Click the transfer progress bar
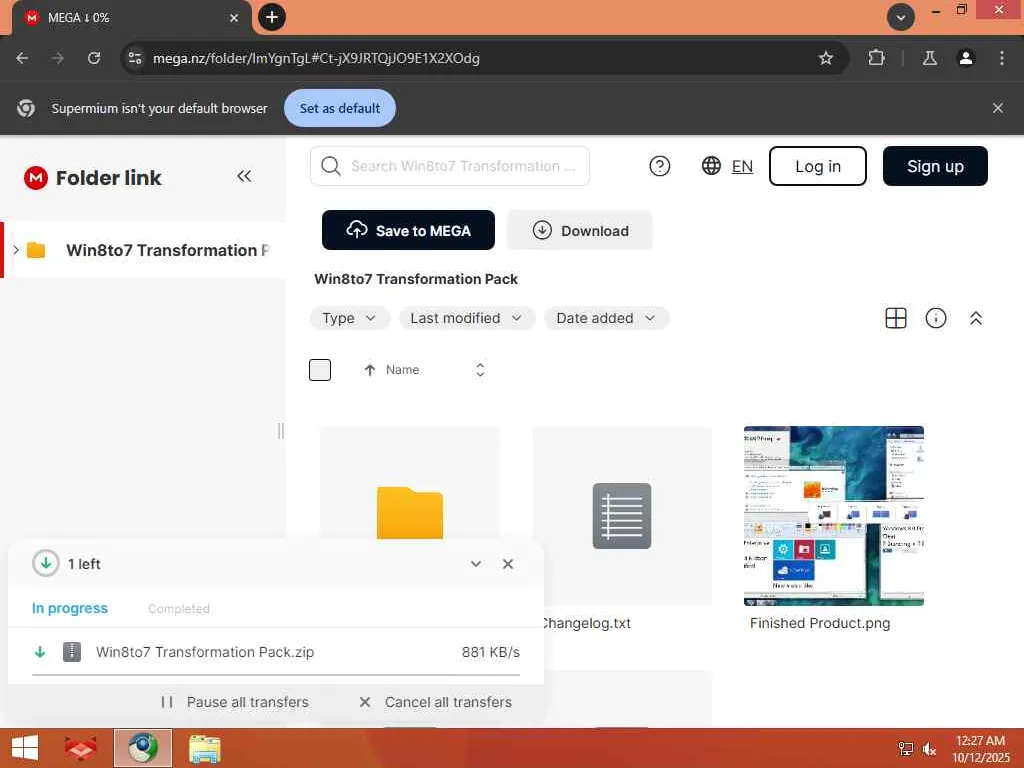 tap(276, 674)
